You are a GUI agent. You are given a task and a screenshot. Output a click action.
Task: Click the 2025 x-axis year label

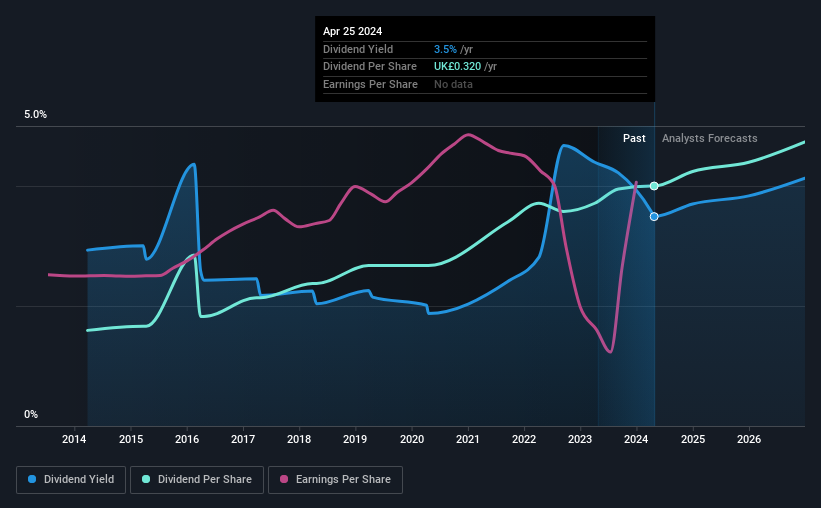[693, 439]
